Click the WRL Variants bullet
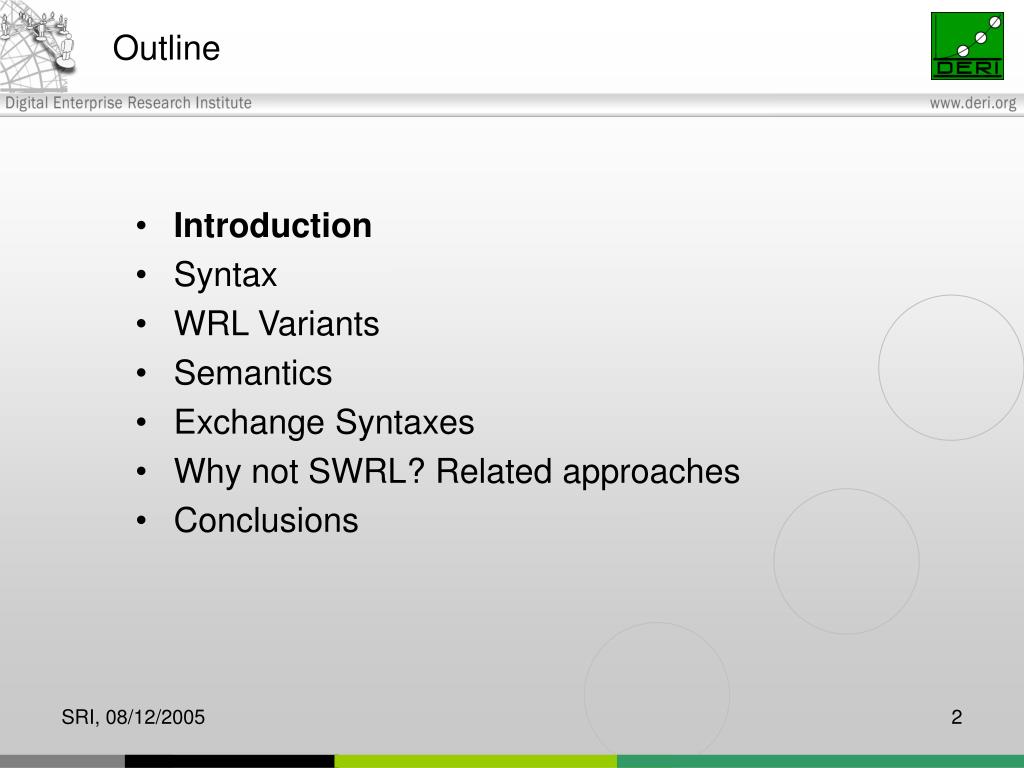The image size is (1024, 768). coord(276,323)
